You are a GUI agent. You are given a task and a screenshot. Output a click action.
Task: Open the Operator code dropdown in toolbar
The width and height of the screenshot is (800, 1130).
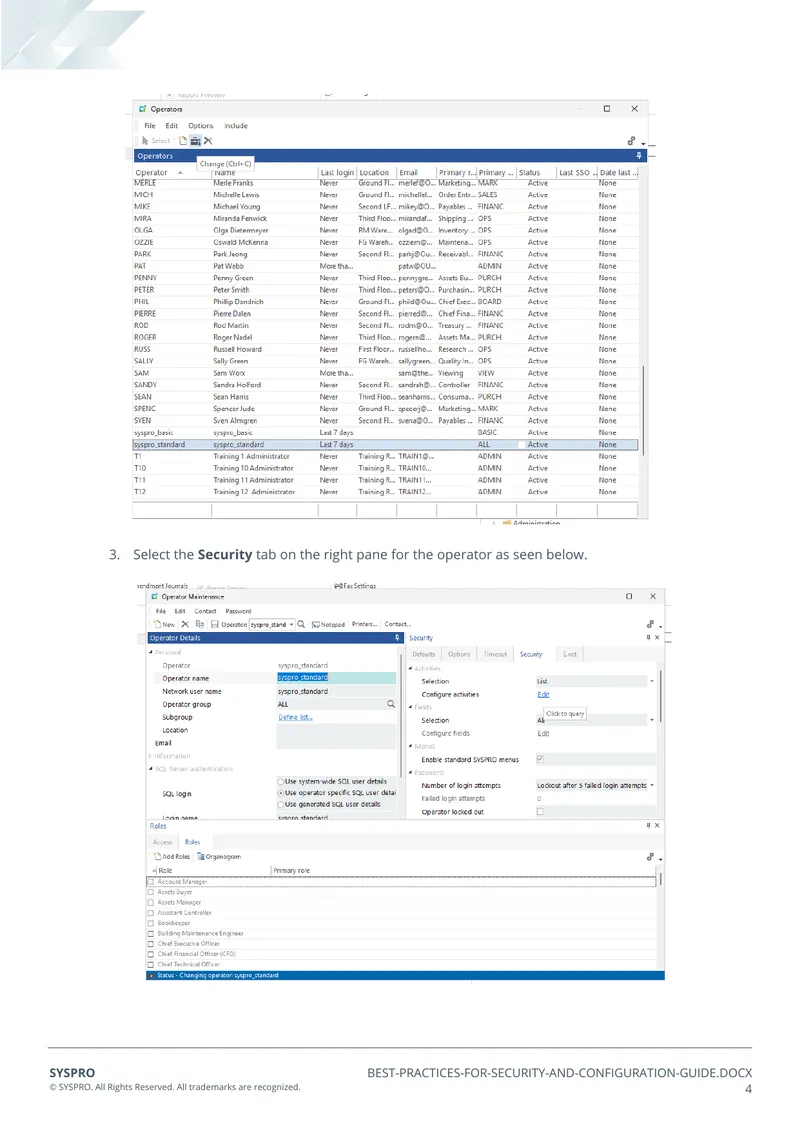(x=291, y=625)
